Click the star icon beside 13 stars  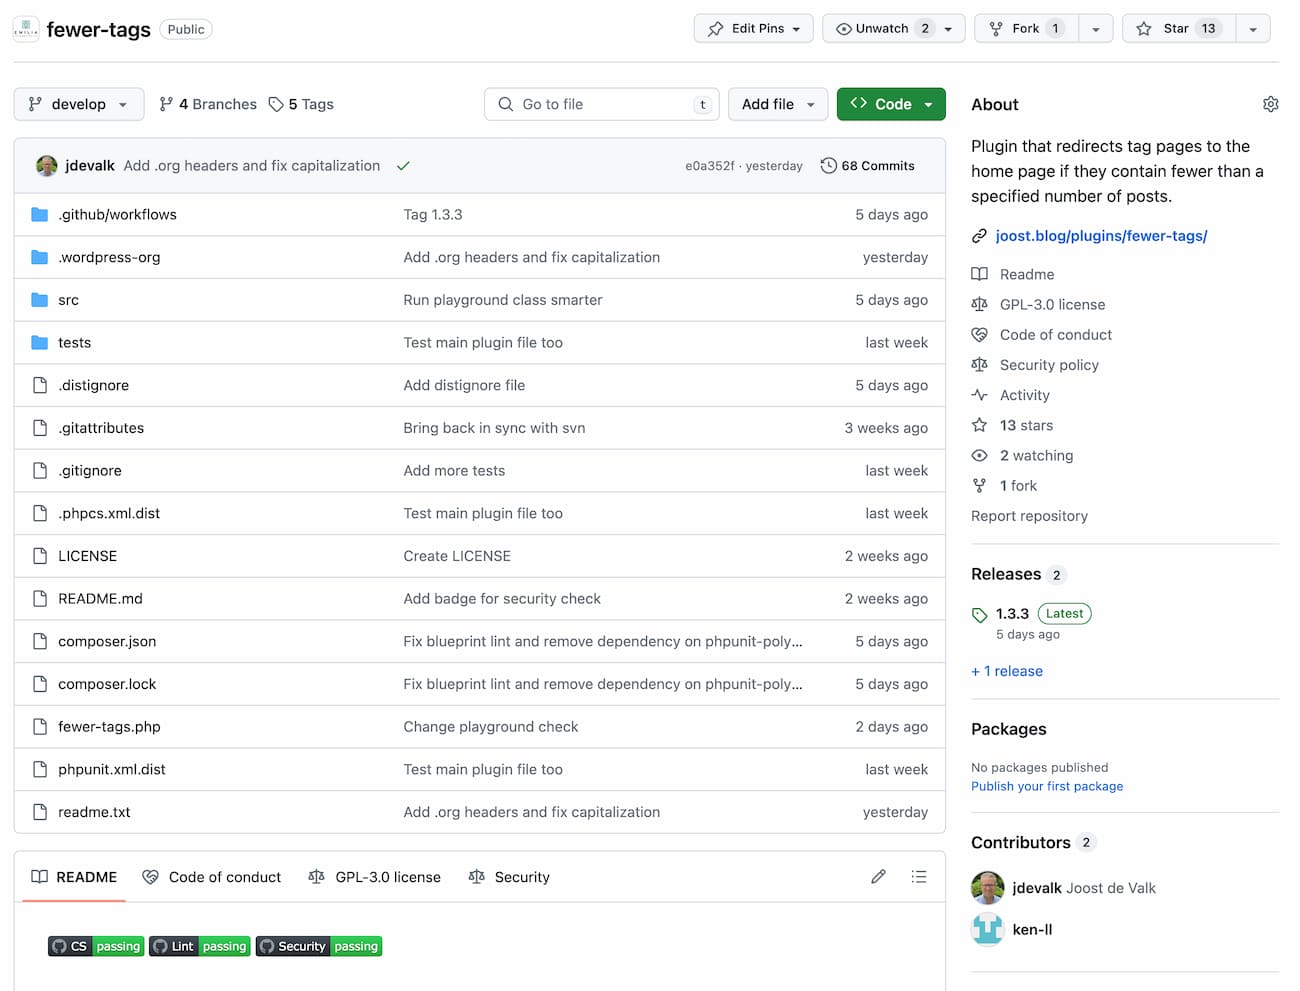[x=980, y=425]
